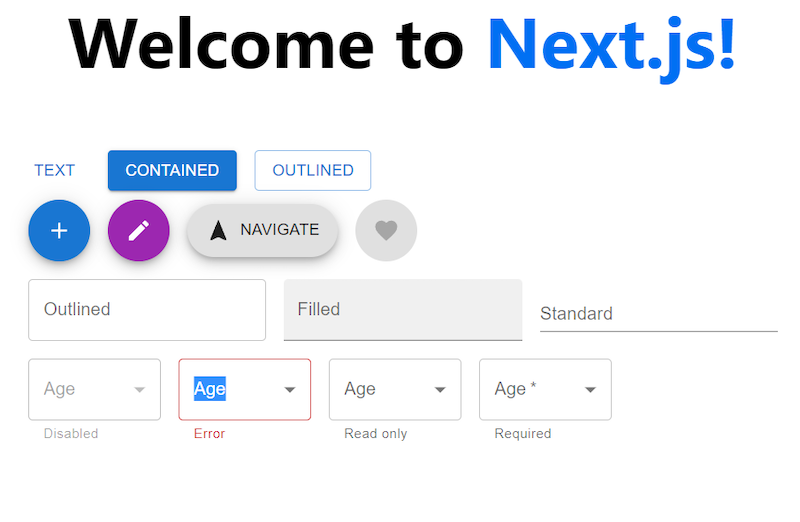Focus the Filled text field
This screenshot has width=800, height=522.
click(x=403, y=310)
